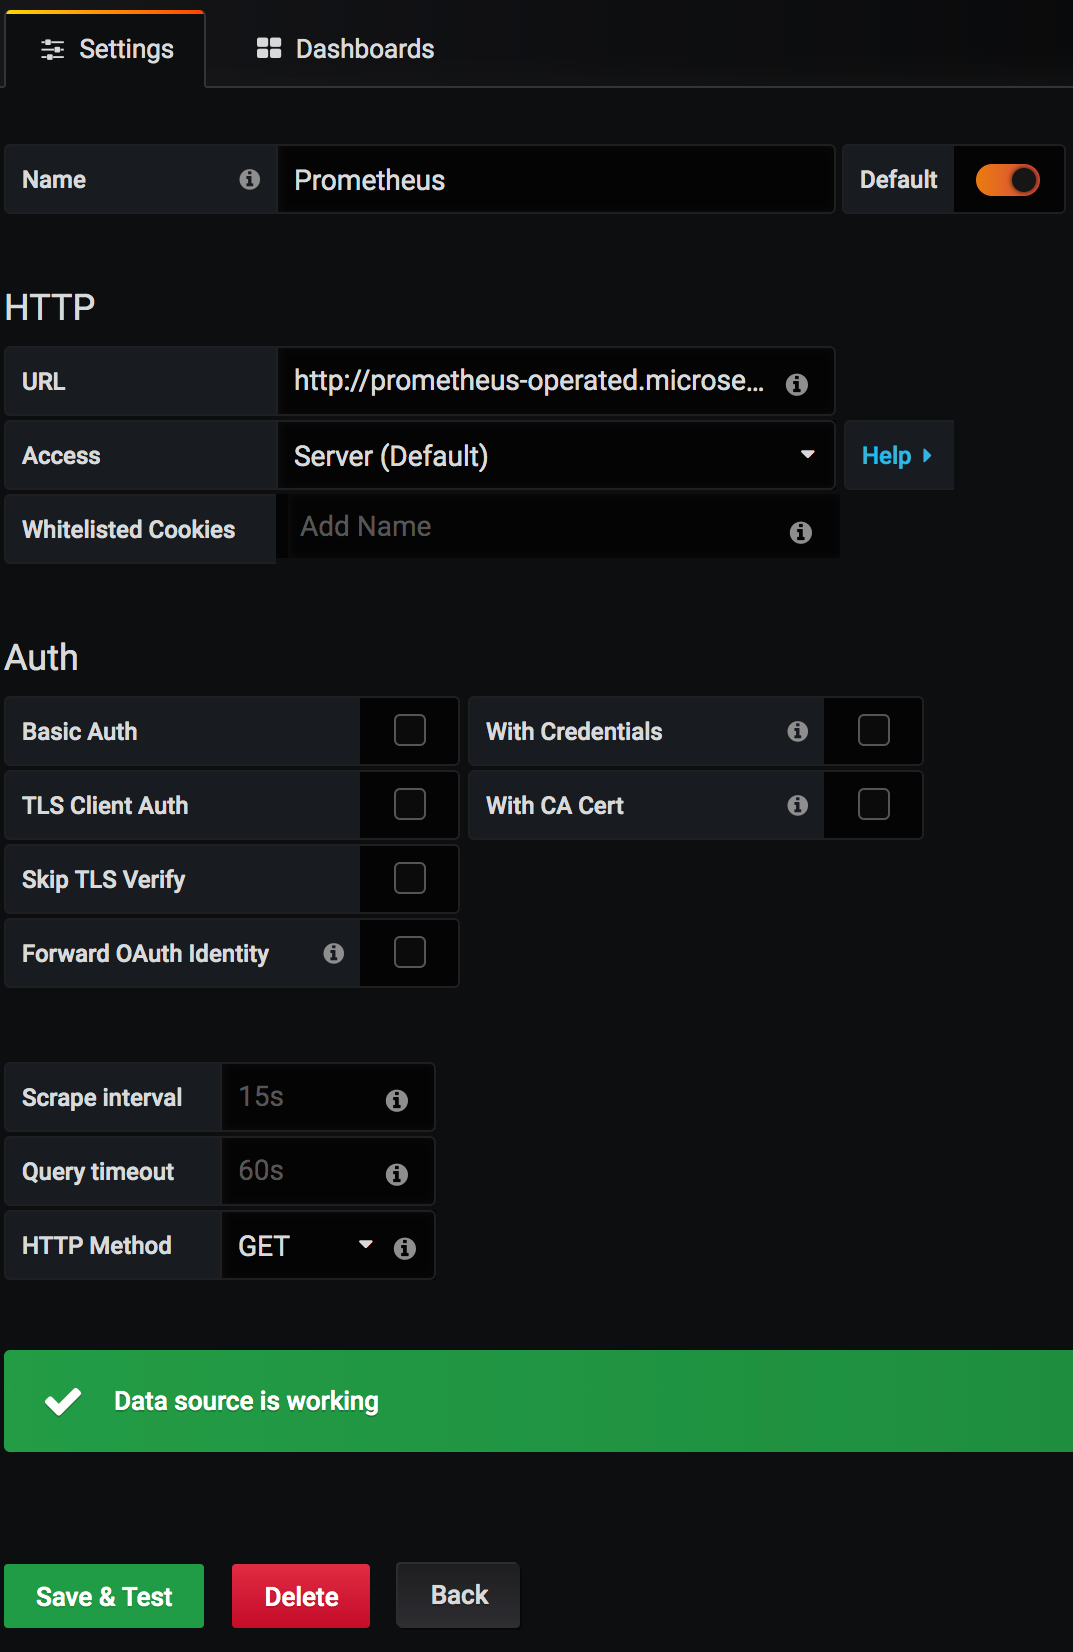Click the Forward OAuth Identity info icon
The width and height of the screenshot is (1073, 1652).
point(334,953)
